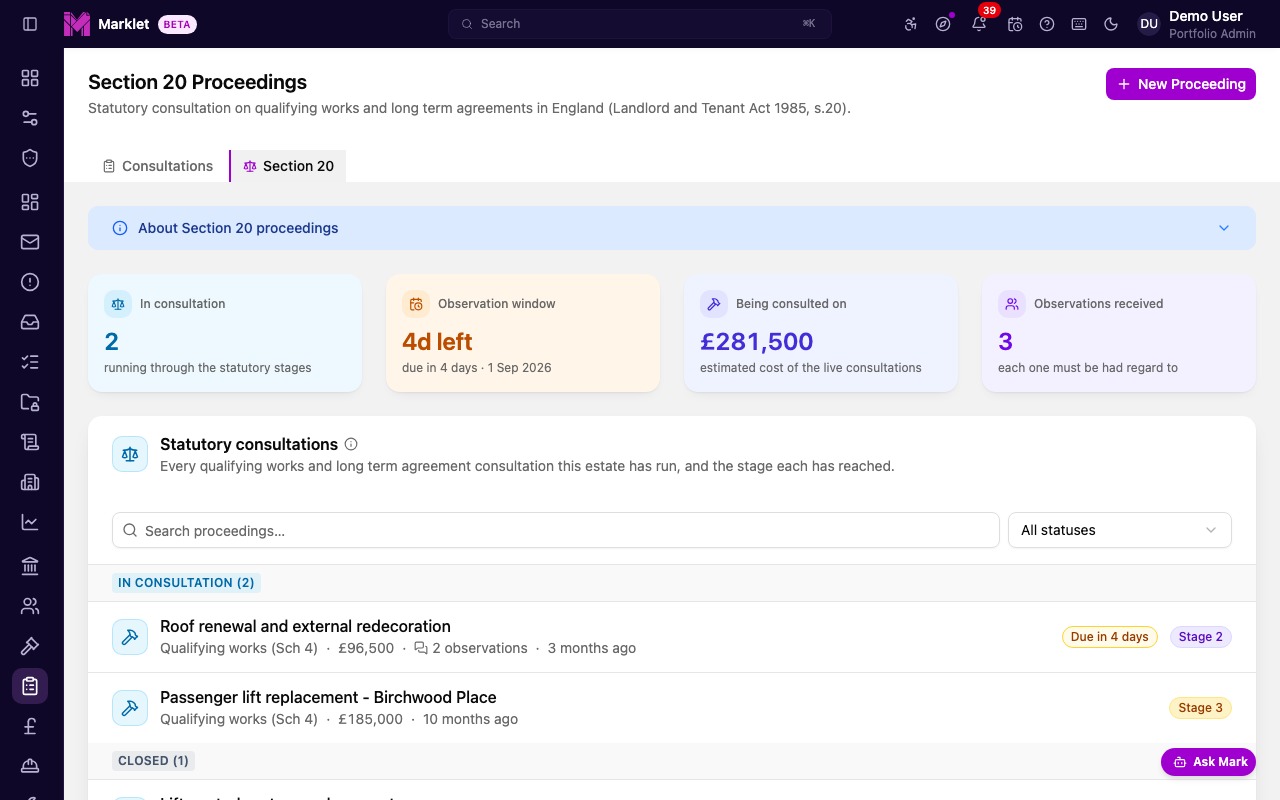Open the help question mark icon
Image resolution: width=1280 pixels, height=800 pixels.
tap(1047, 24)
